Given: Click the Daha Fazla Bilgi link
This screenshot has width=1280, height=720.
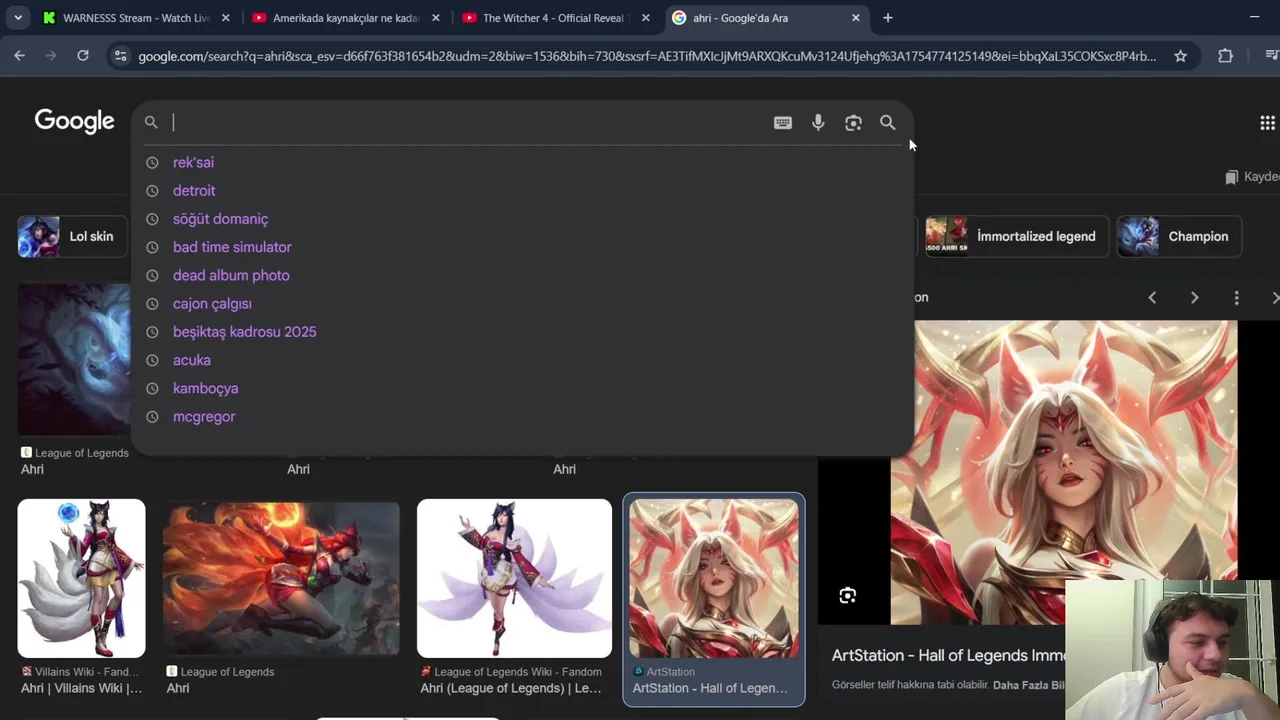Looking at the screenshot, I should tap(1028, 685).
